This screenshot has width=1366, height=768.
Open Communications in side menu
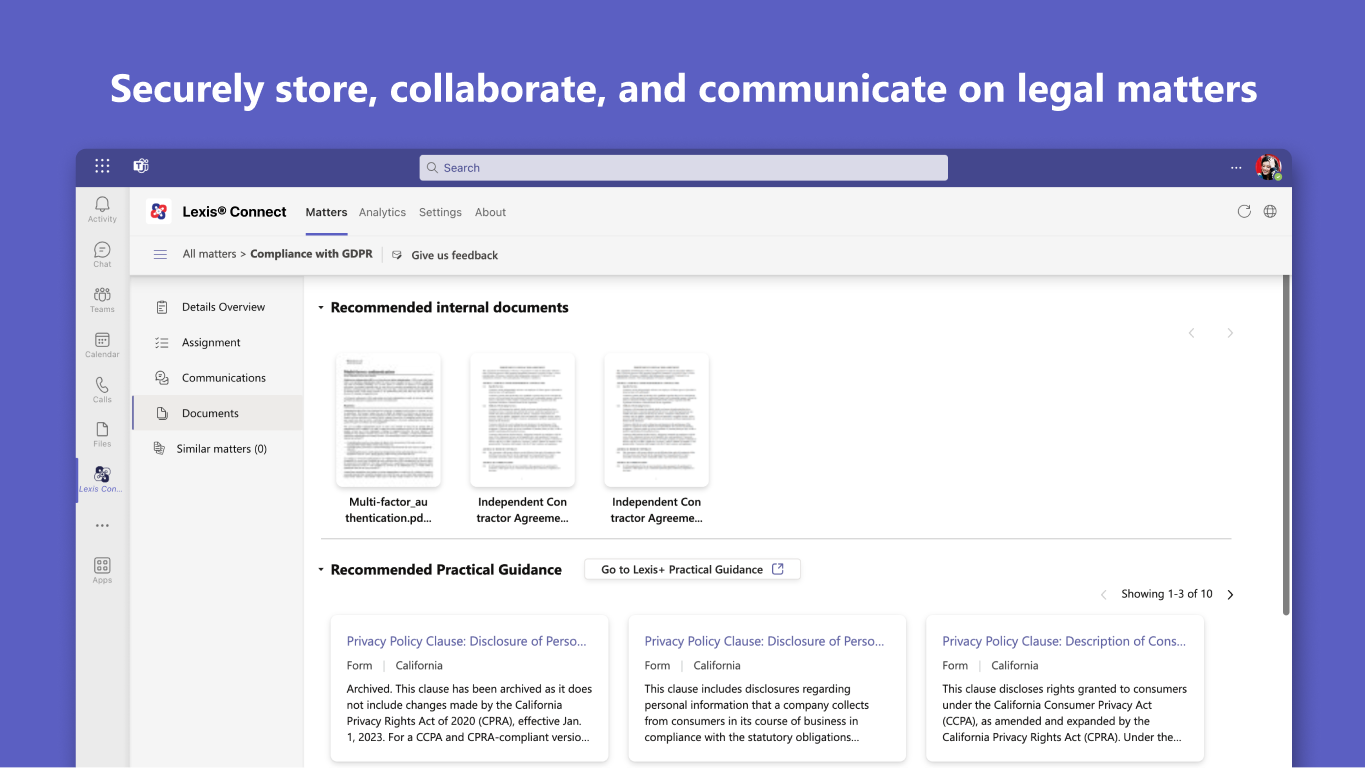pyautogui.click(x=217, y=378)
